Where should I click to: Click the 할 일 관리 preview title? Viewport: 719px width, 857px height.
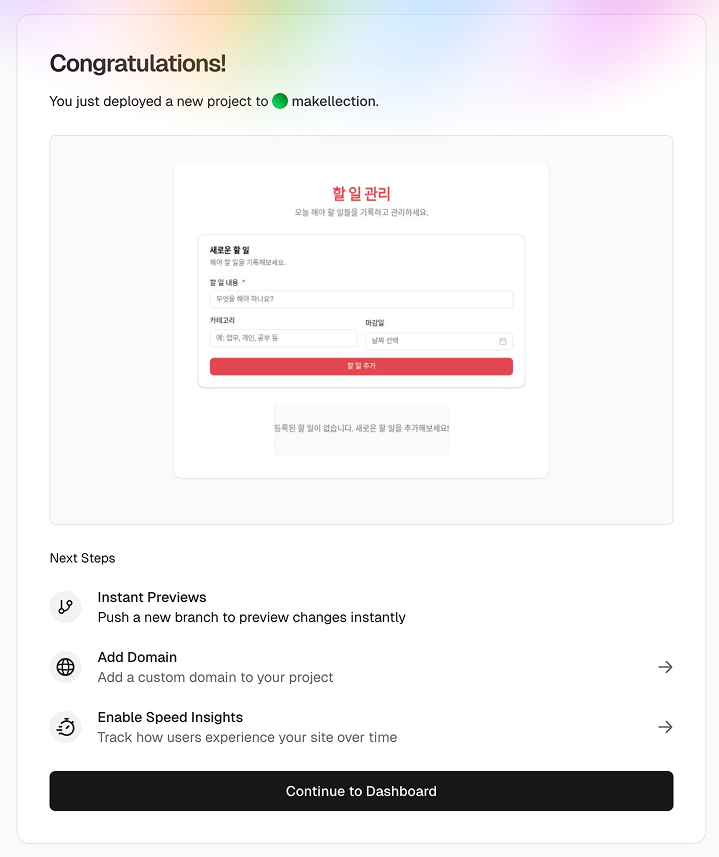click(361, 194)
